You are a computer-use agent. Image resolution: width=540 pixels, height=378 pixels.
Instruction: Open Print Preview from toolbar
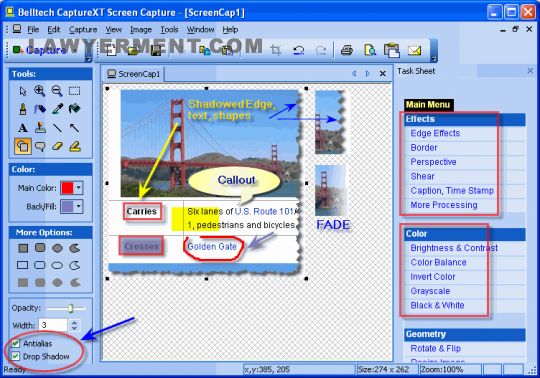(x=370, y=51)
